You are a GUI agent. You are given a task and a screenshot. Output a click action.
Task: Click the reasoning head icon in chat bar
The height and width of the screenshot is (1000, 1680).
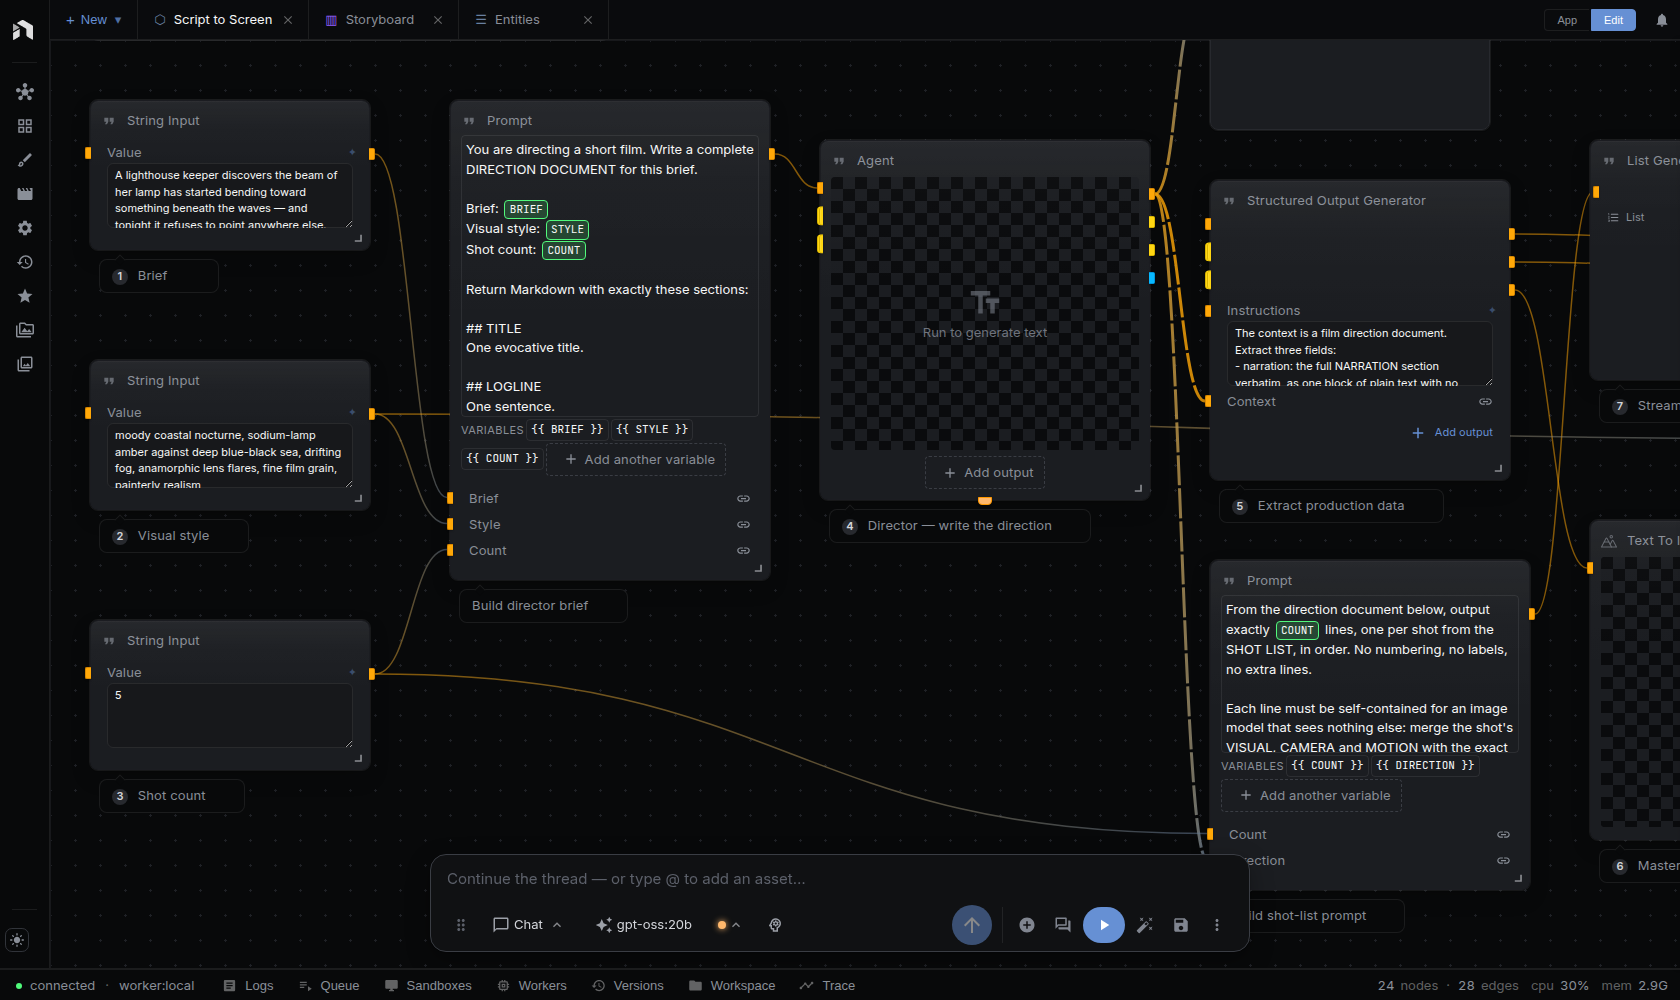pos(775,925)
